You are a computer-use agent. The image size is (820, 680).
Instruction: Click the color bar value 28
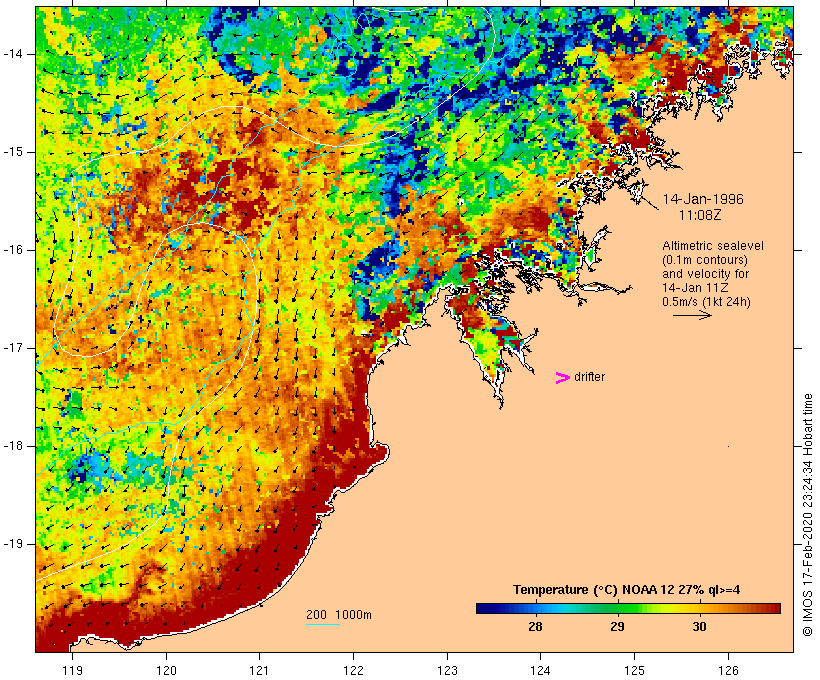[x=535, y=626]
